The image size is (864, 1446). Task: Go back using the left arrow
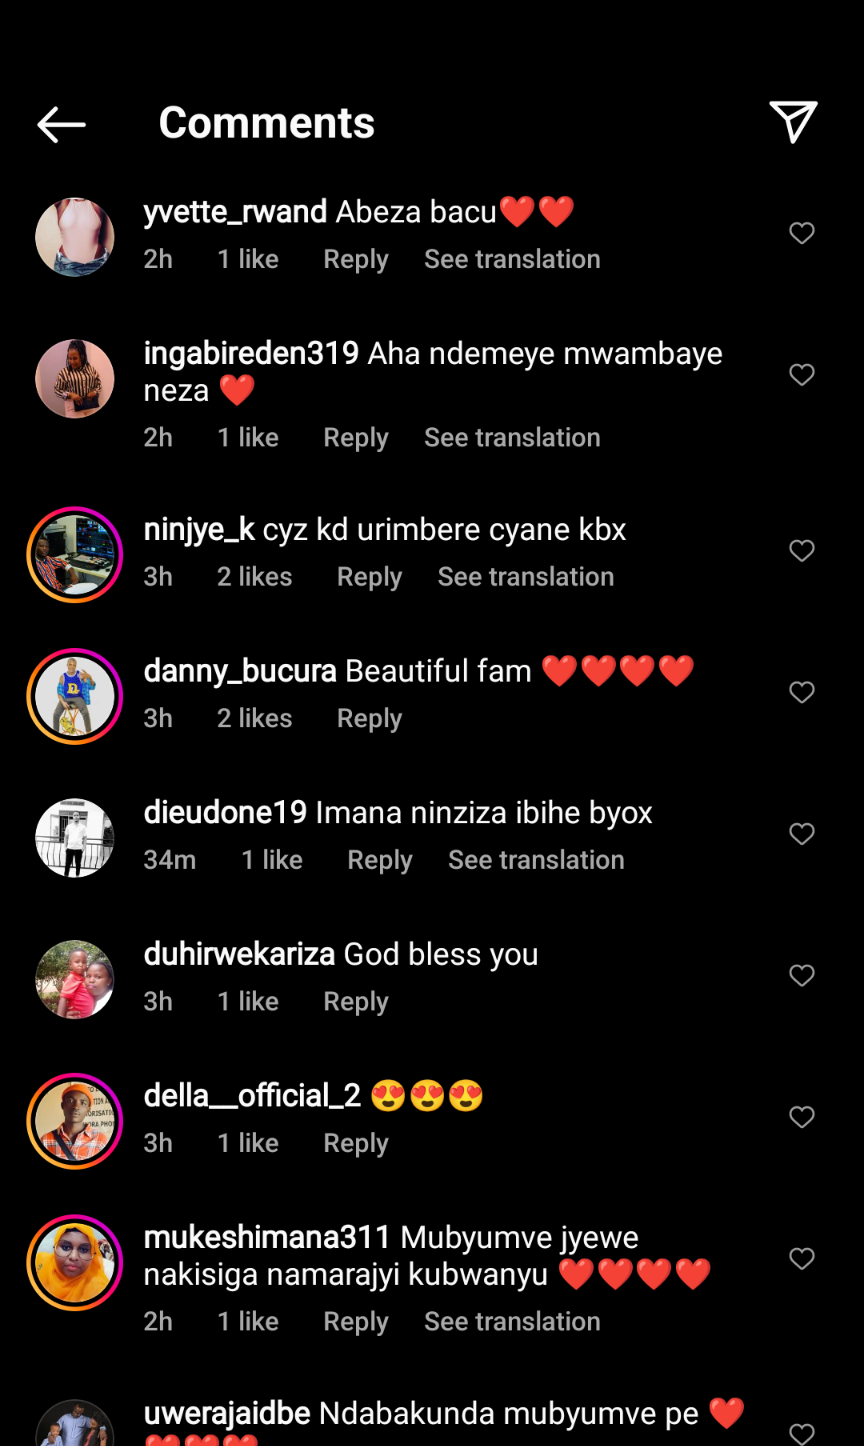click(61, 124)
